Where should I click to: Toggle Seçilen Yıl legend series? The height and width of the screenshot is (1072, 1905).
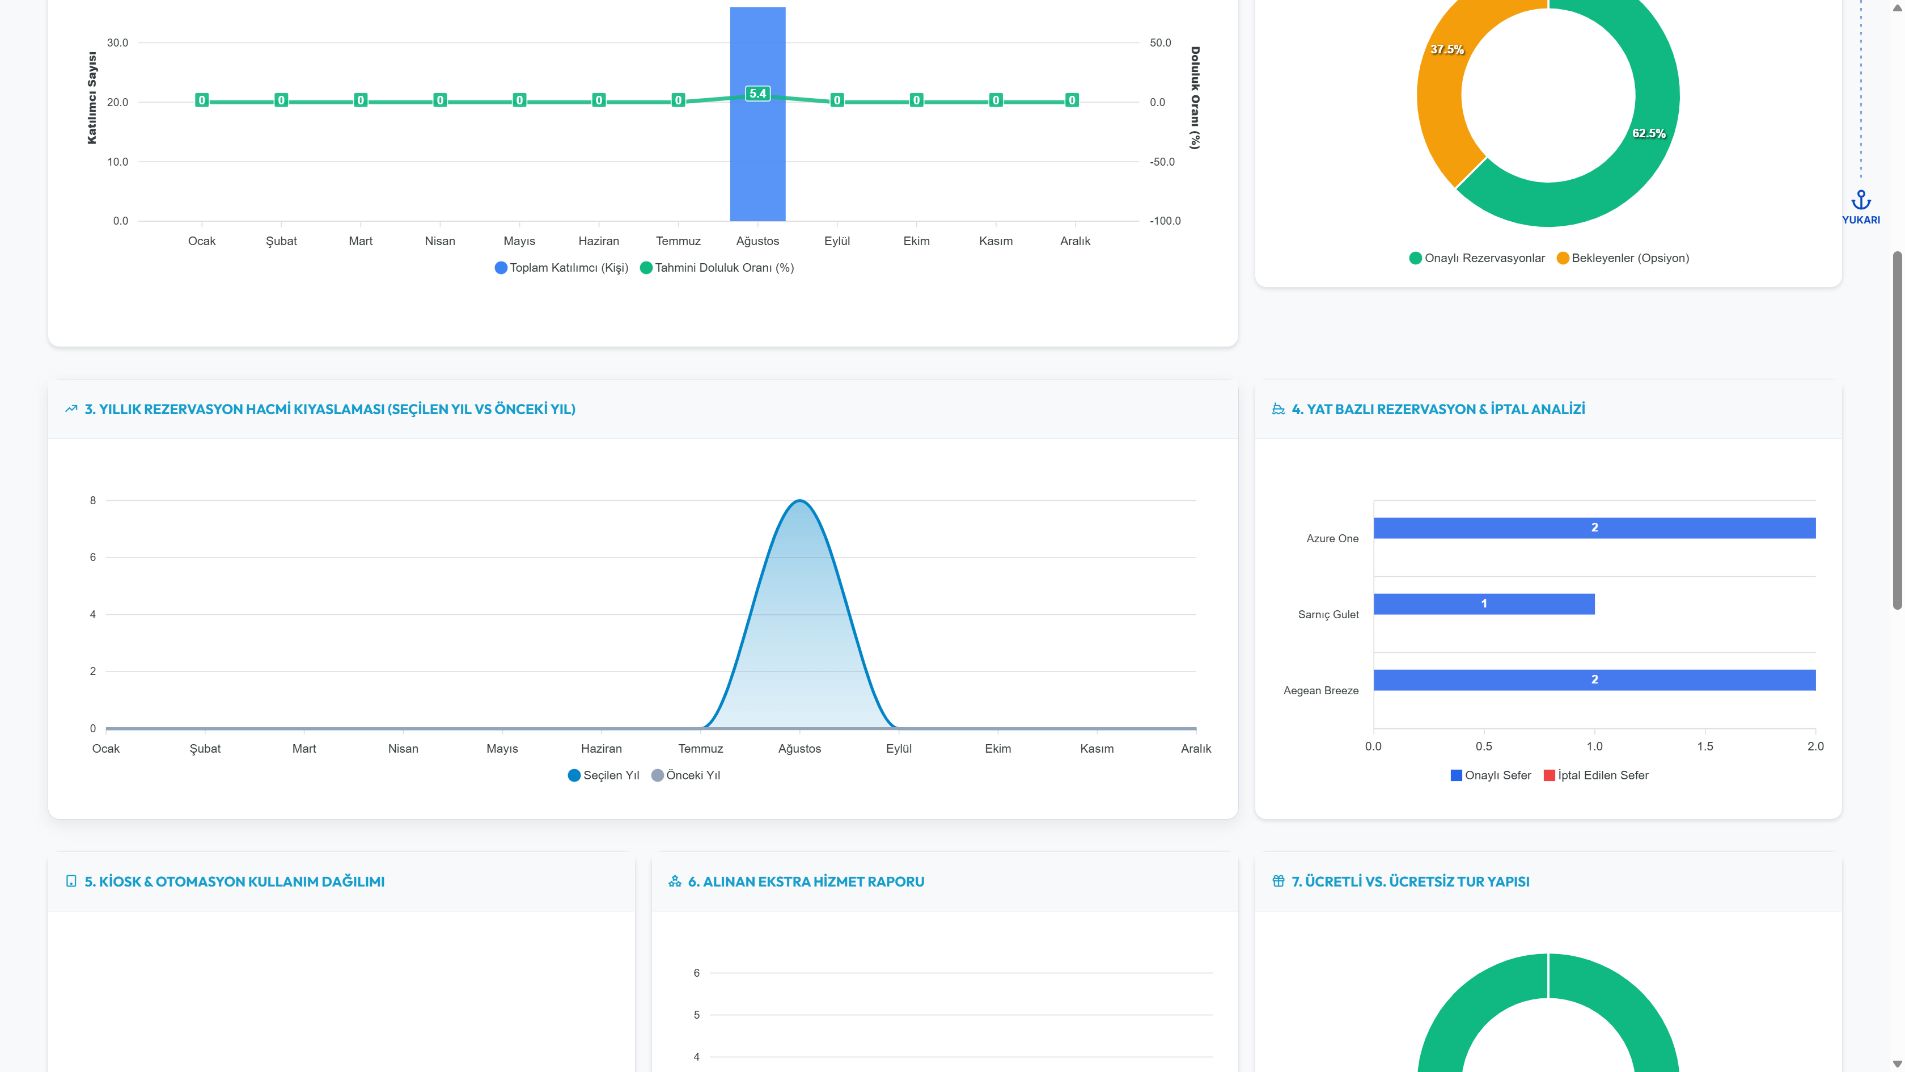(x=603, y=775)
